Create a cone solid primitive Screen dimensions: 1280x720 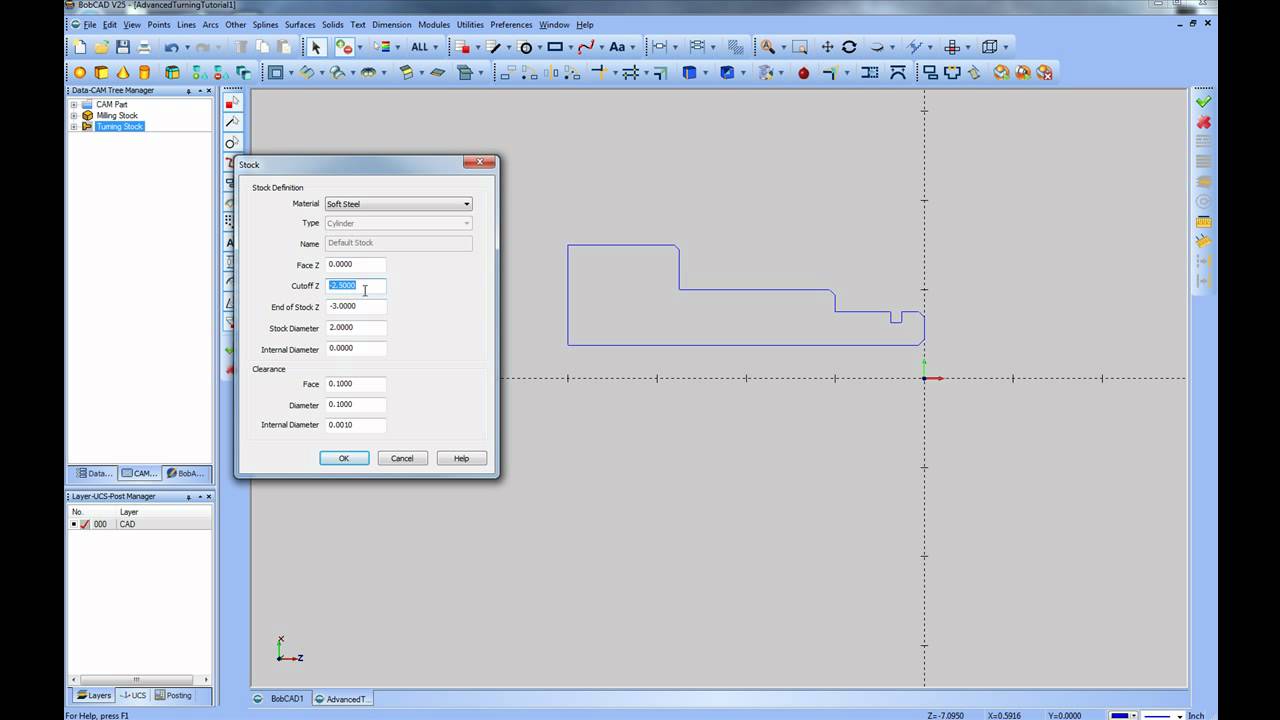(x=123, y=72)
